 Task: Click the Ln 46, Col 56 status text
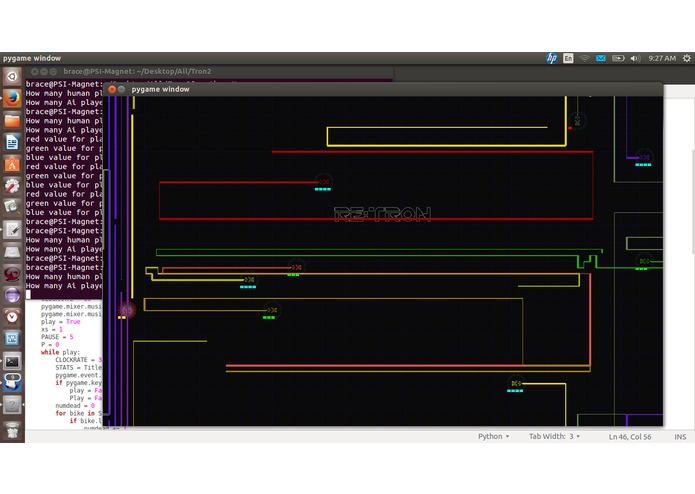pyautogui.click(x=630, y=437)
